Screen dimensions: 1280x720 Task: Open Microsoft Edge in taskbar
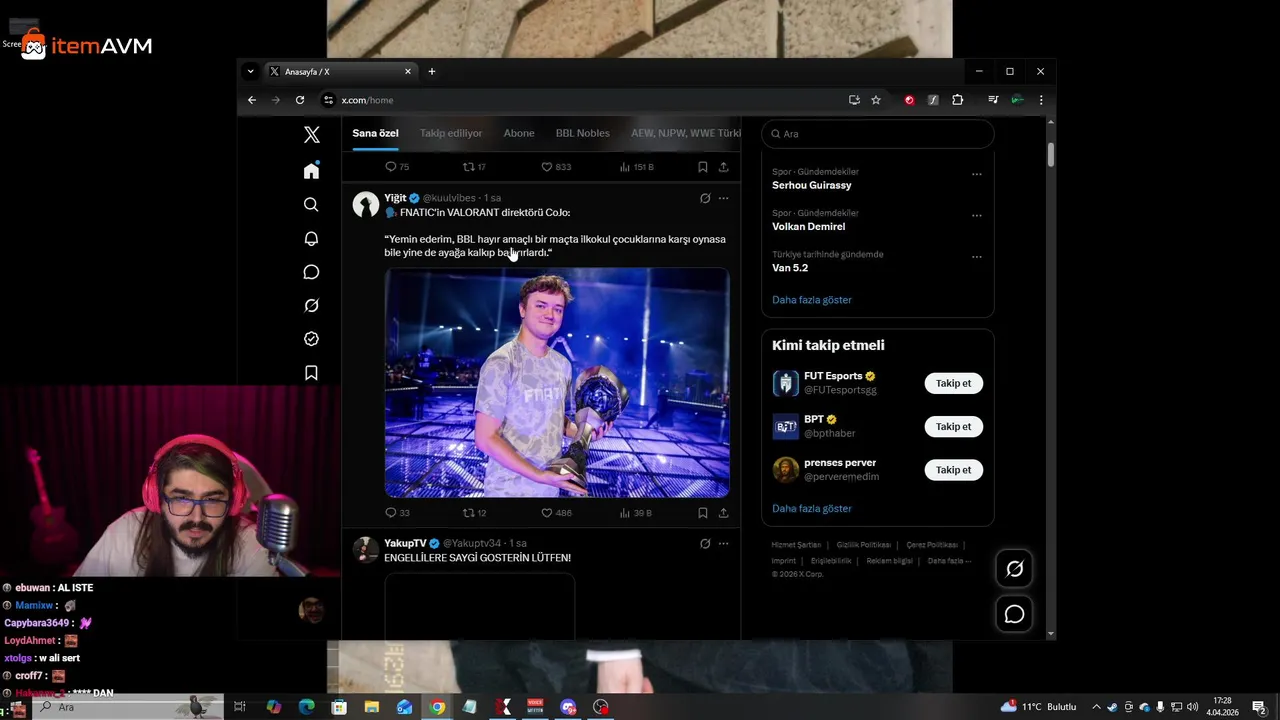pyautogui.click(x=307, y=707)
